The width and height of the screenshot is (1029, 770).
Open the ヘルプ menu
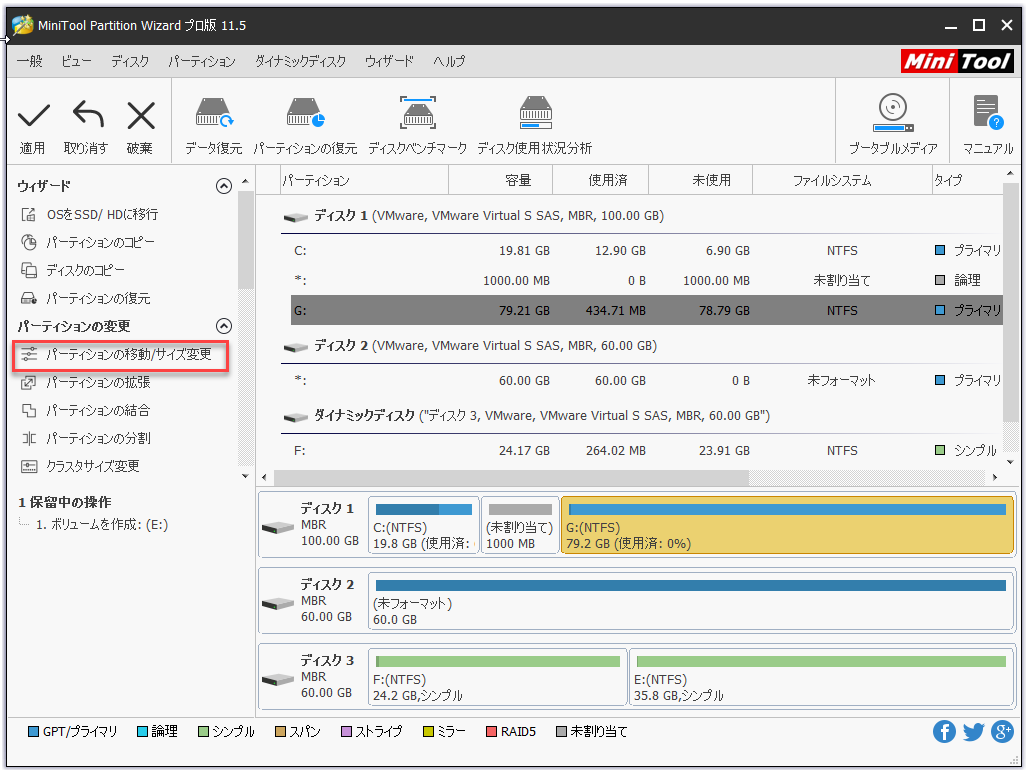pyautogui.click(x=449, y=62)
